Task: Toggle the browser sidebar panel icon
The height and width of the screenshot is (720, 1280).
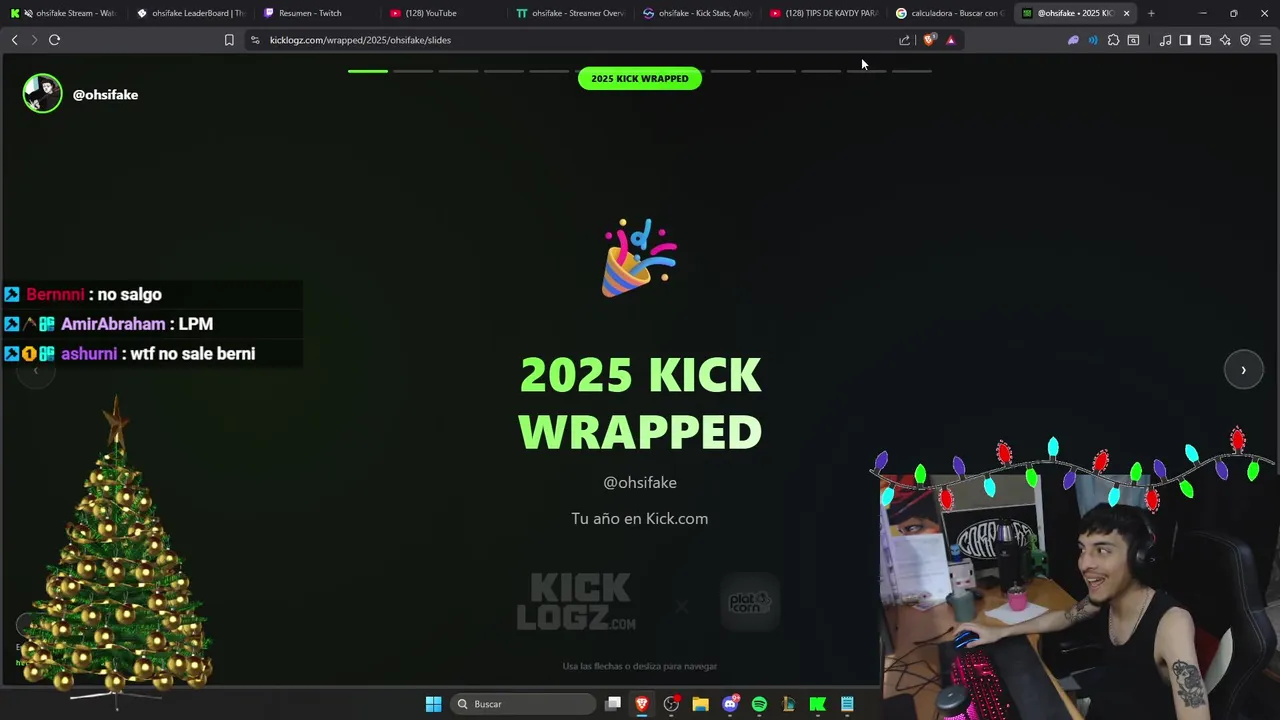Action: (x=1185, y=40)
